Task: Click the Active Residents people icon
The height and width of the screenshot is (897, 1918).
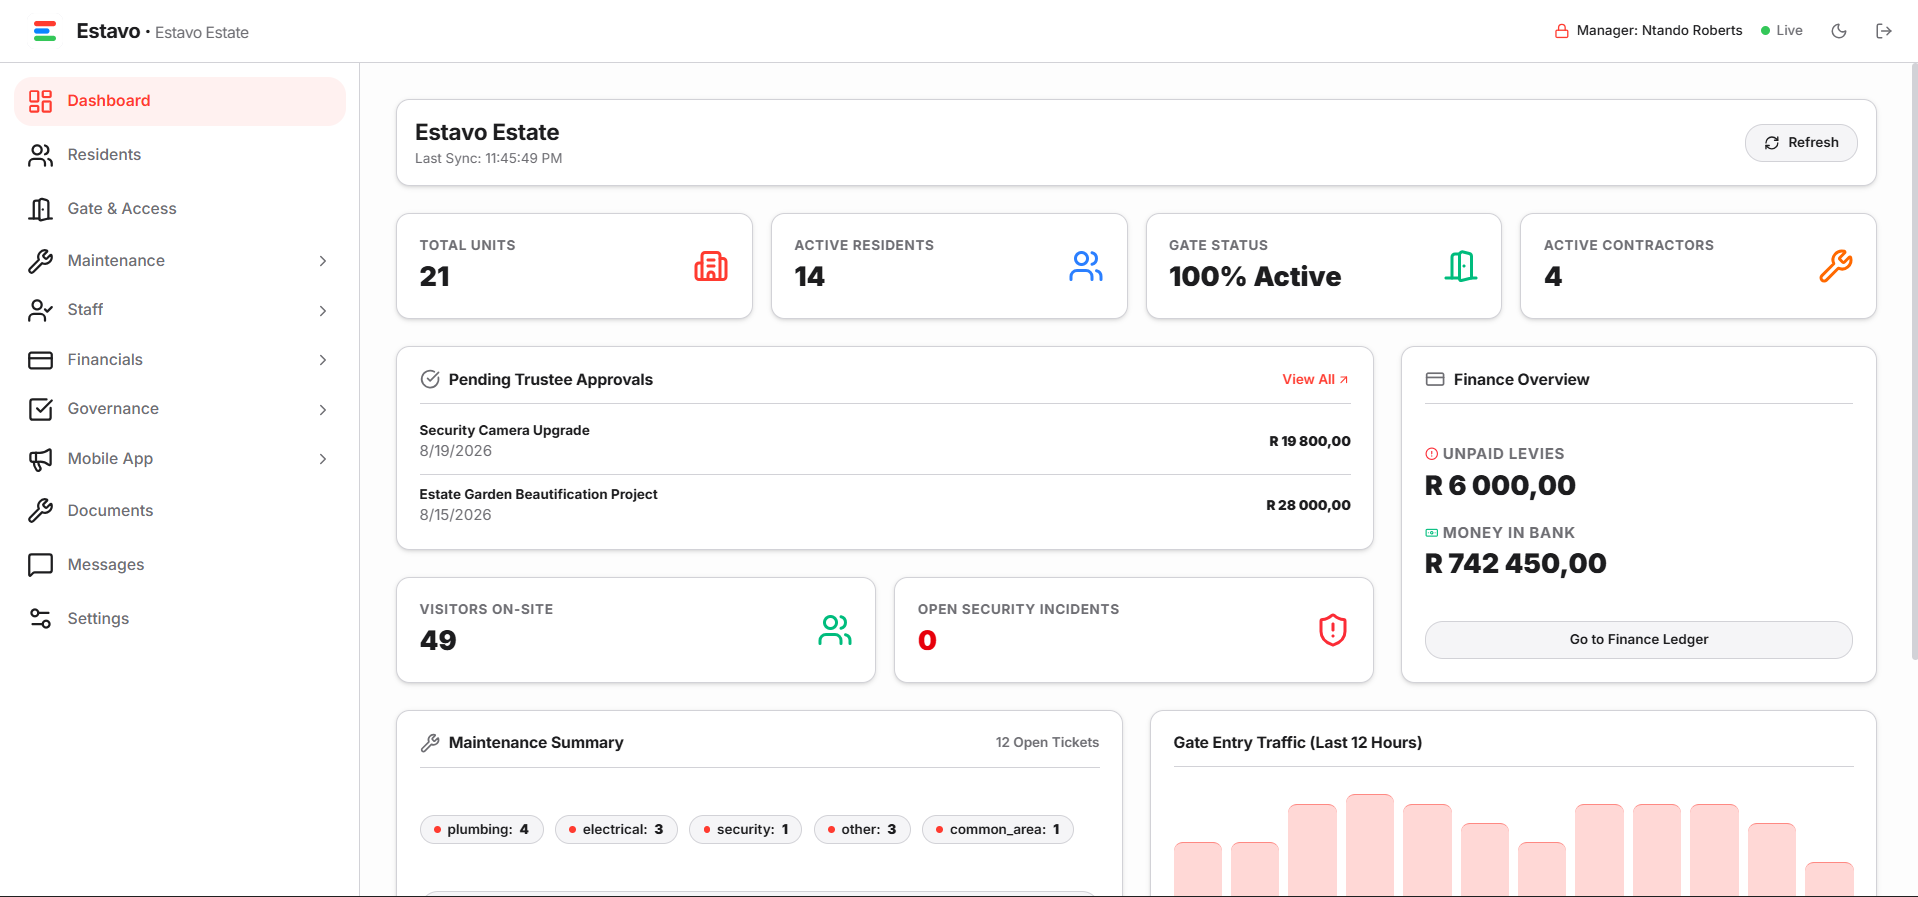Action: [x=1086, y=266]
